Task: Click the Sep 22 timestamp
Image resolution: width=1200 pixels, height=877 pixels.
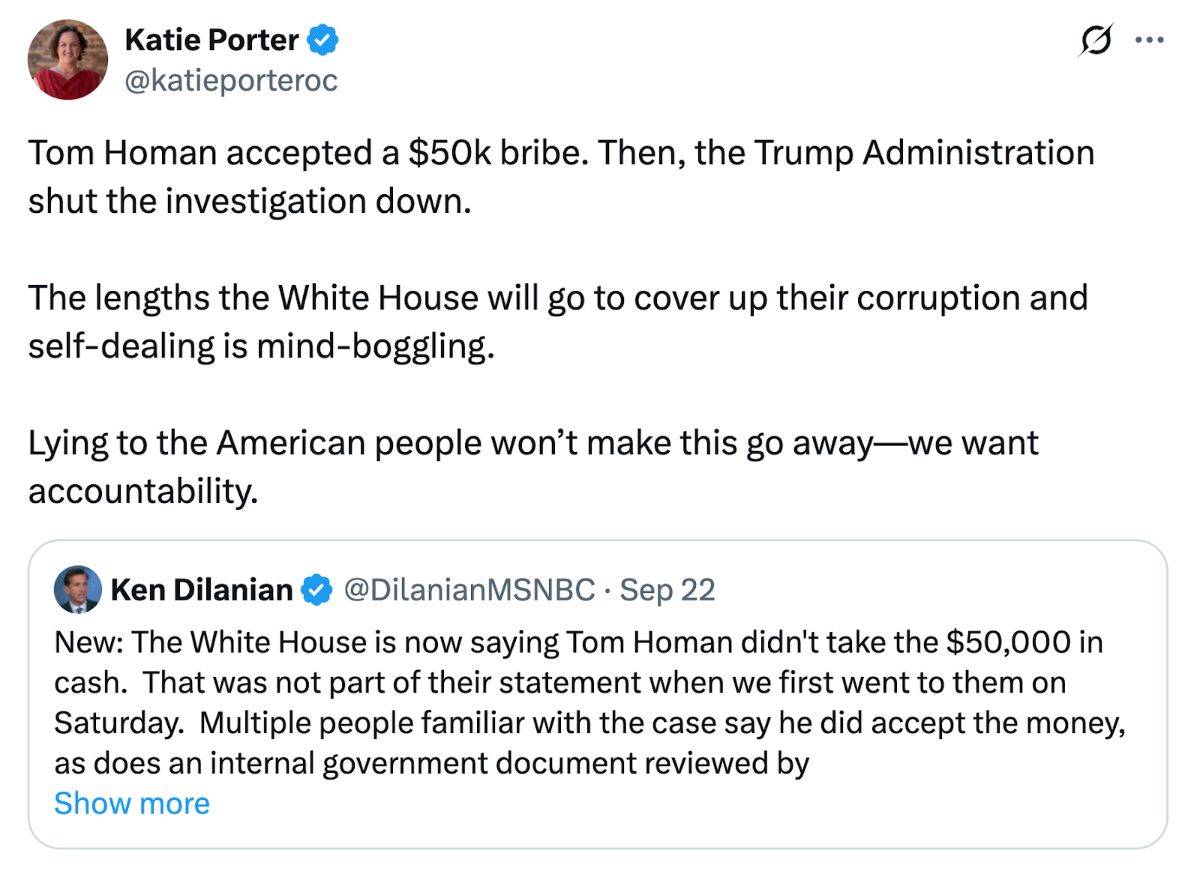Action: pyautogui.click(x=667, y=590)
